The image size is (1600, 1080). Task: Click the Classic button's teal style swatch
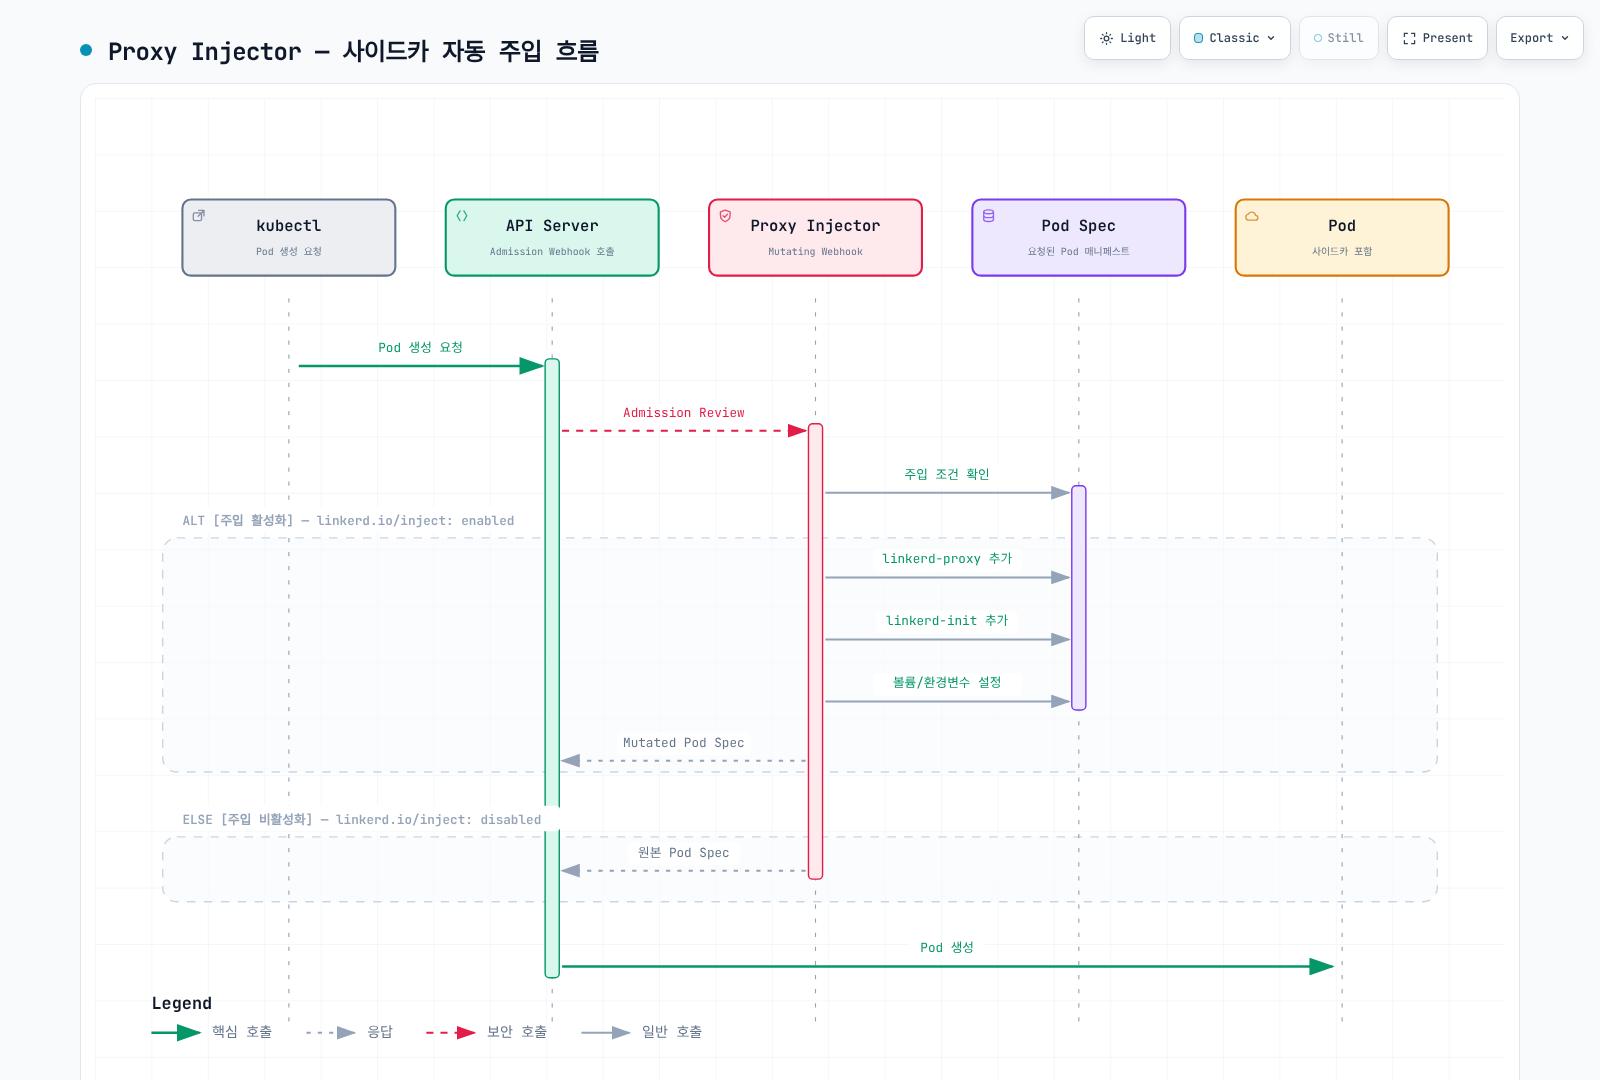pyautogui.click(x=1198, y=38)
